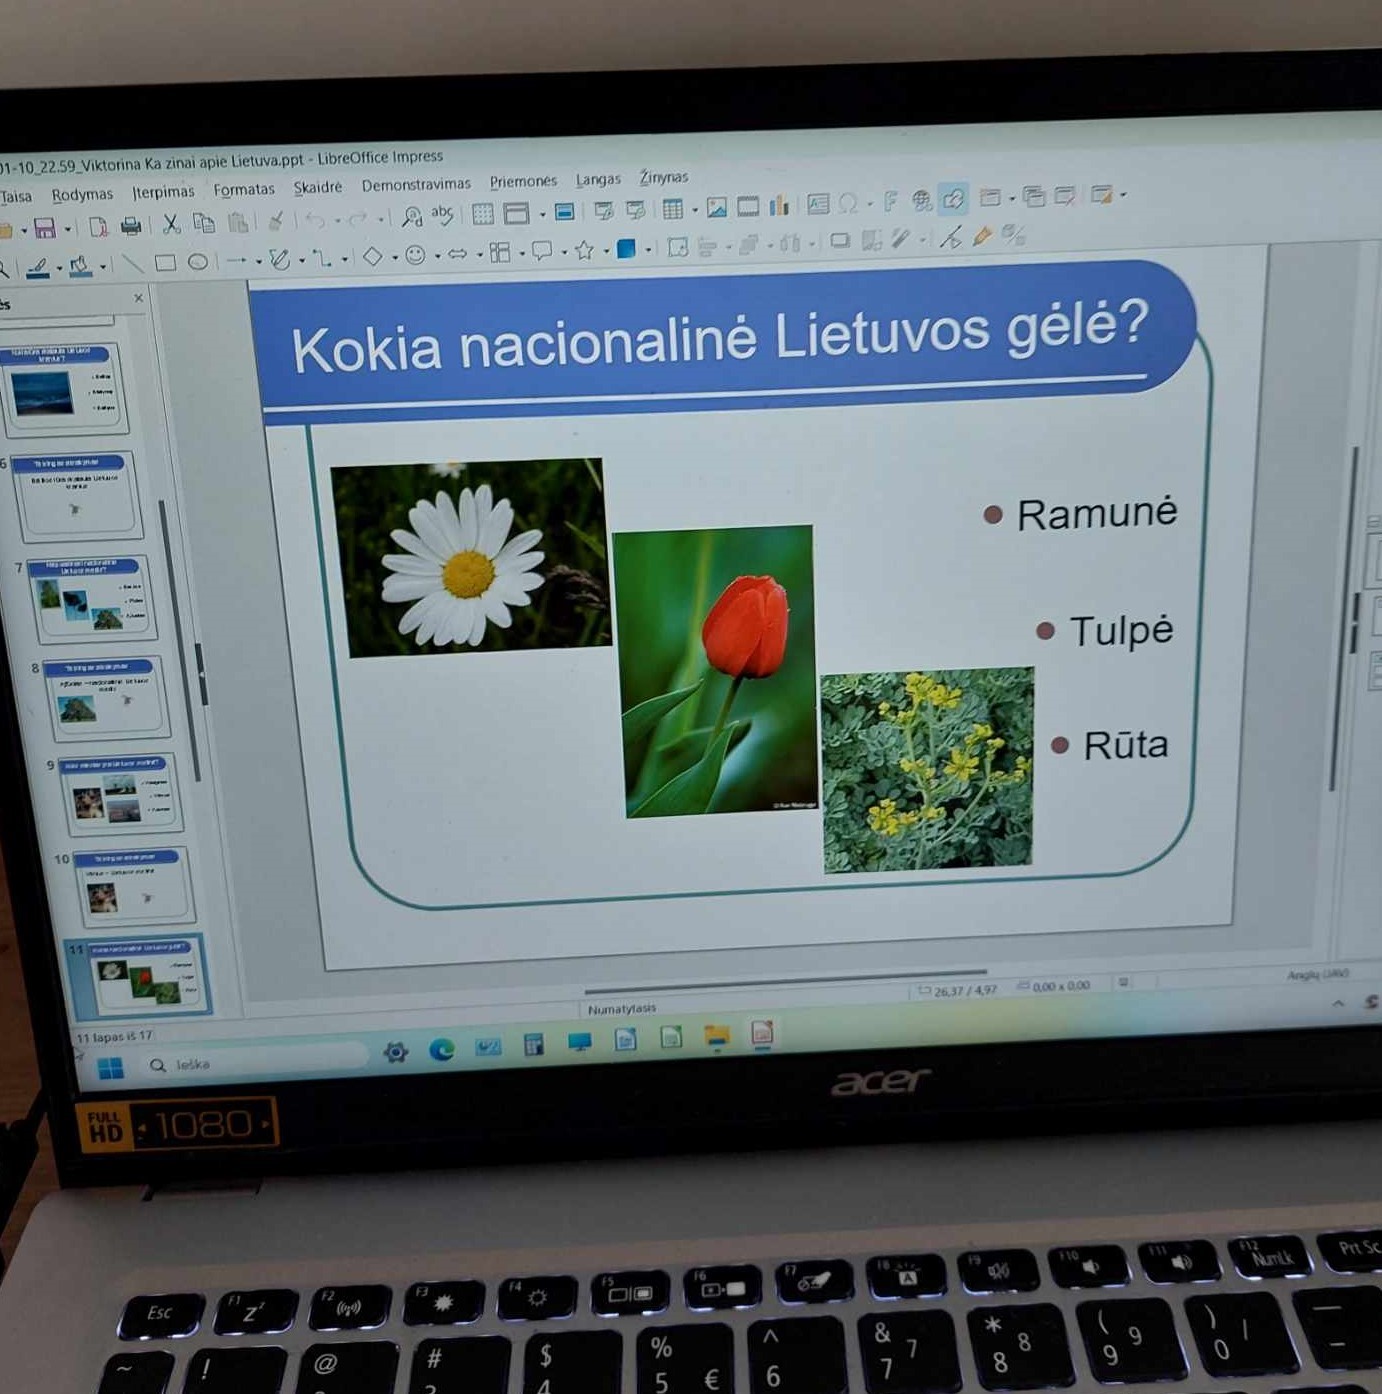Open the Skaidrė menu
The width and height of the screenshot is (1382, 1394).
[x=318, y=187]
